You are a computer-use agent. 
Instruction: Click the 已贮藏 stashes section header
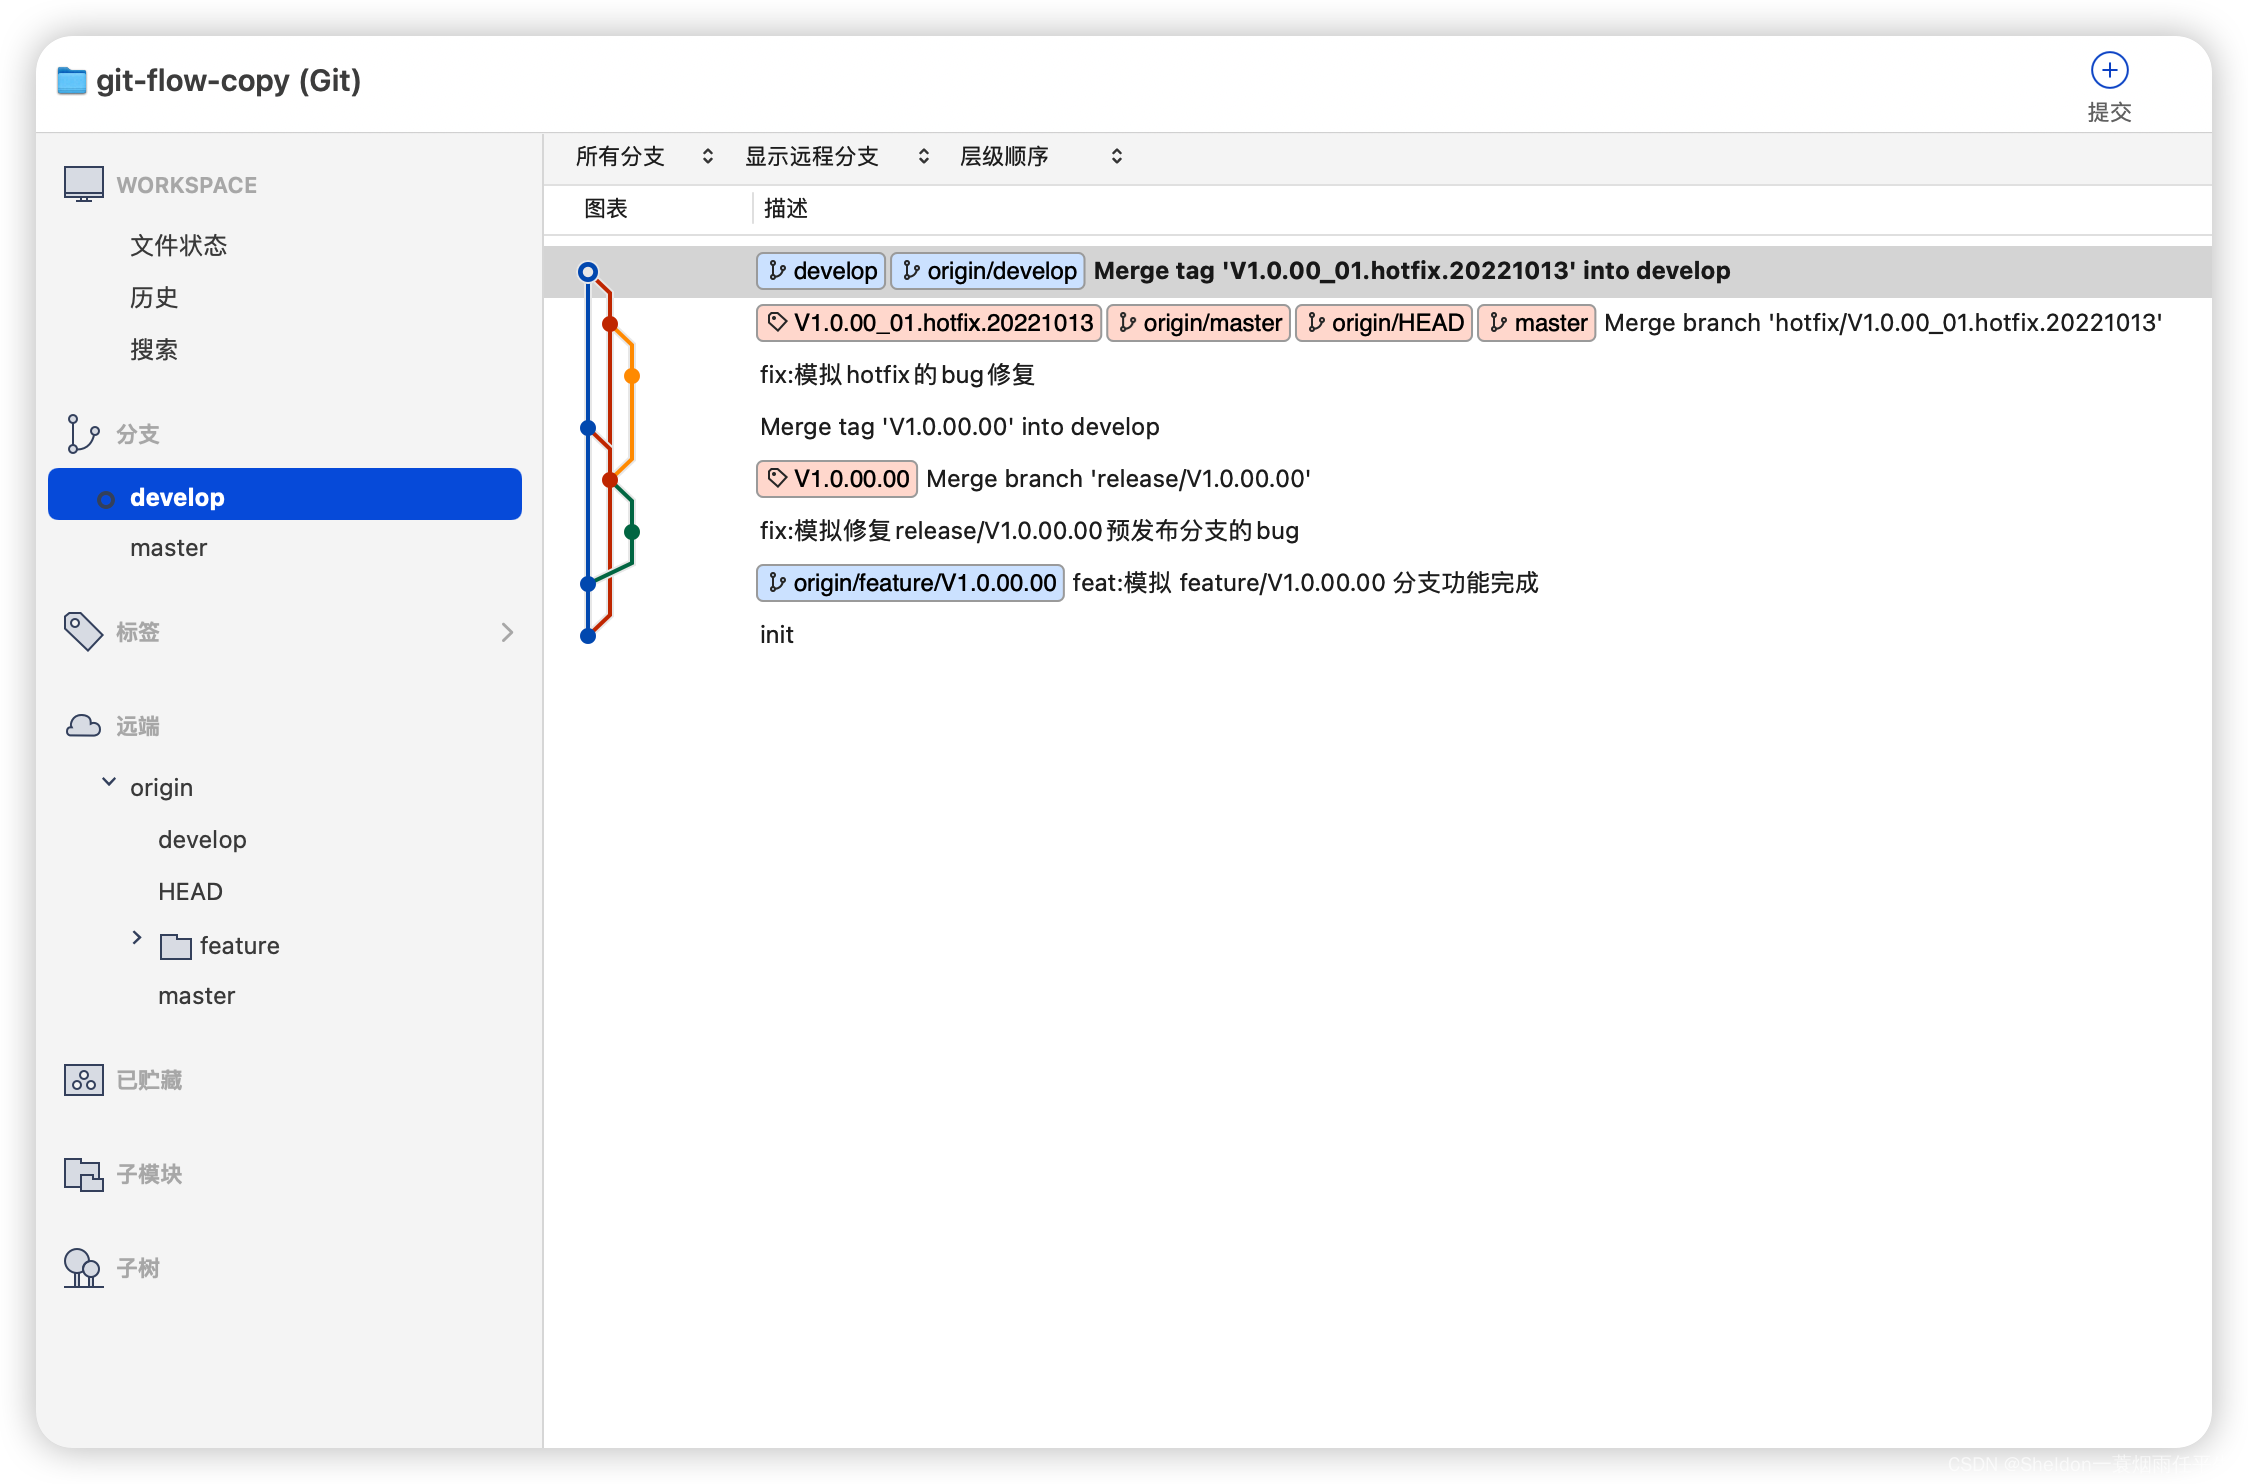pyautogui.click(x=149, y=1080)
